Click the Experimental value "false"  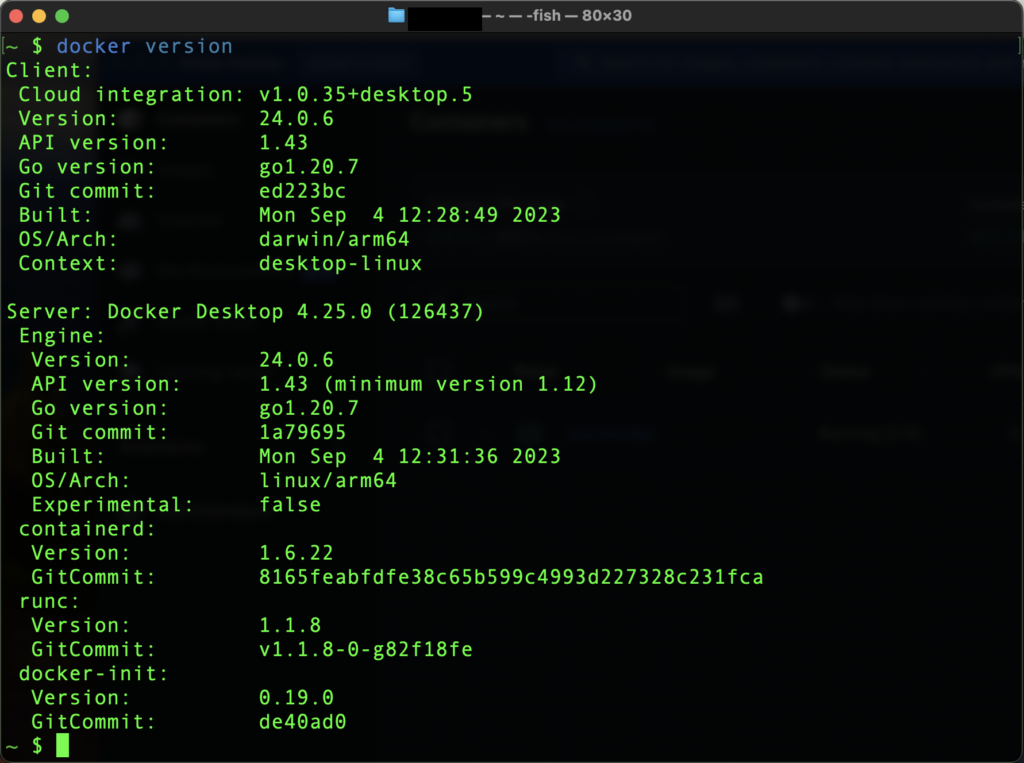tap(290, 505)
